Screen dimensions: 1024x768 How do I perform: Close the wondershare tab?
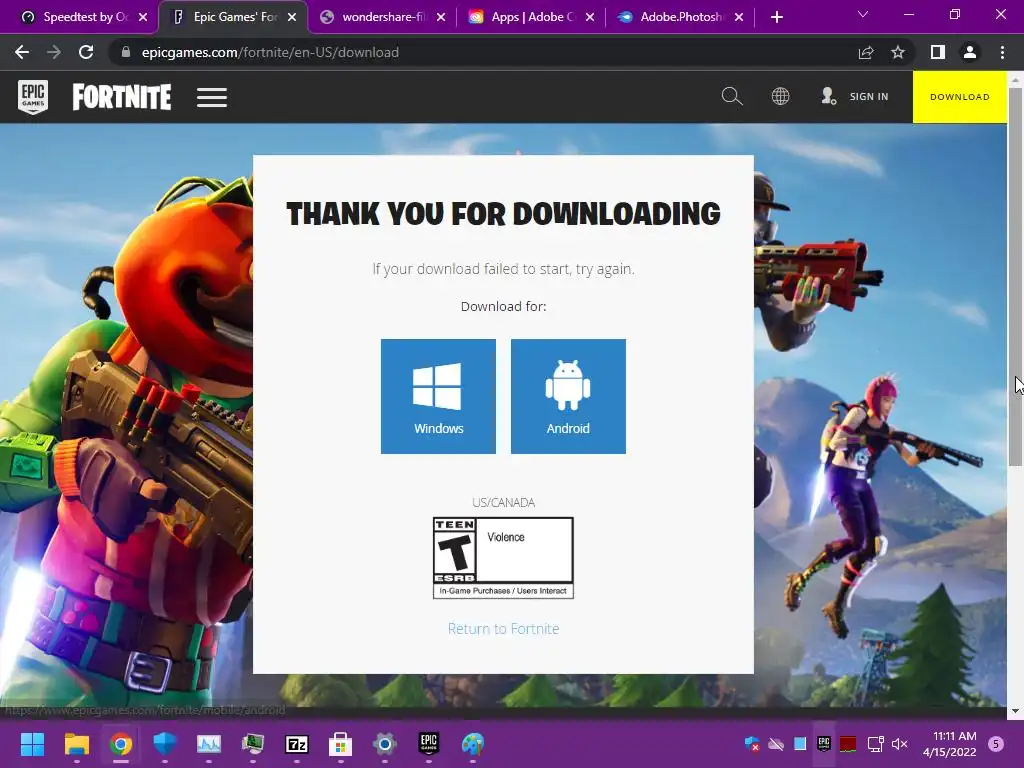(441, 17)
